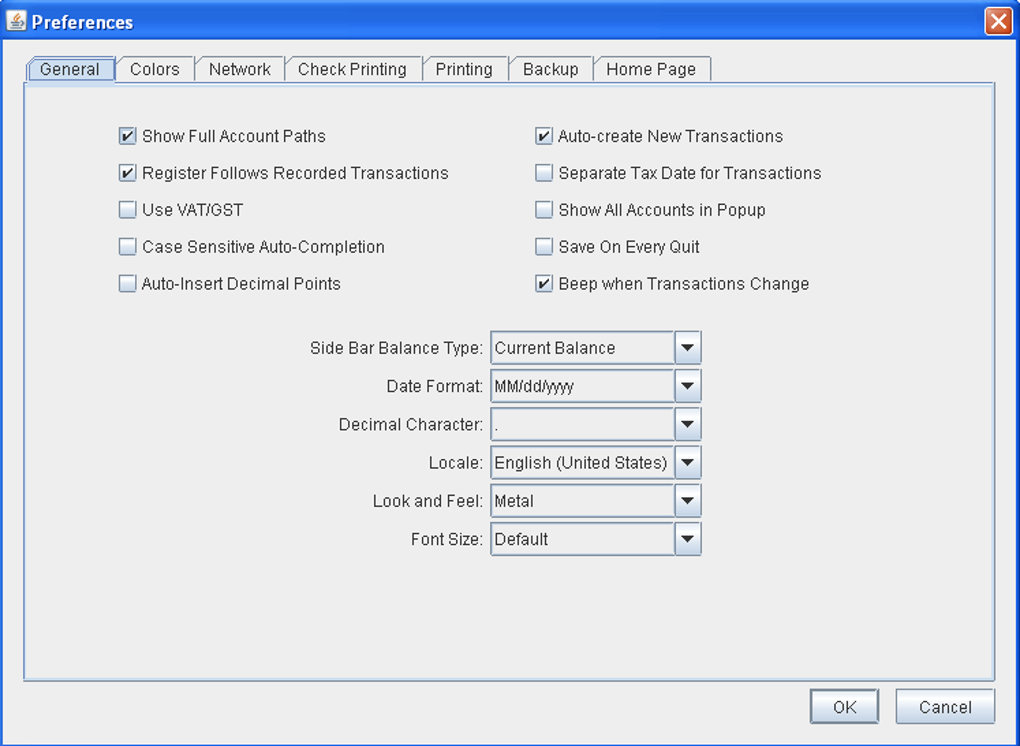
Task: Enable Separate Tax Date for Transactions
Action: point(544,173)
